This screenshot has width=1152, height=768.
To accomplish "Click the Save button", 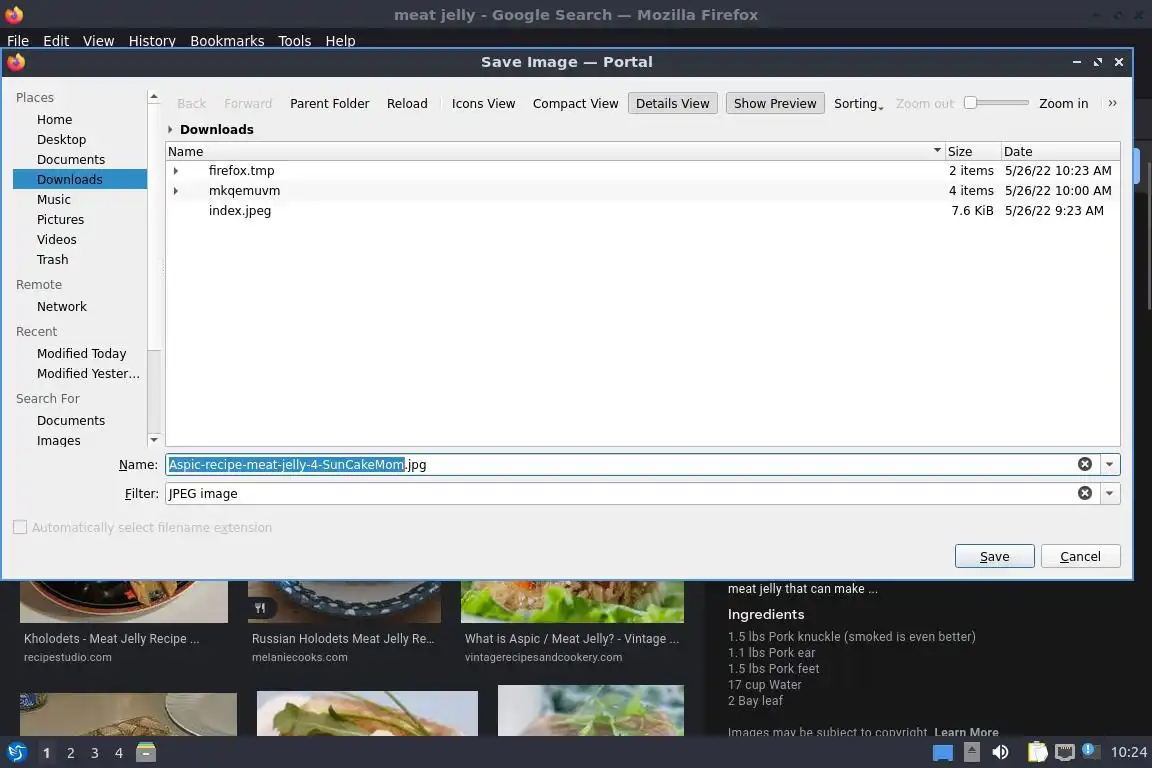I will [995, 556].
